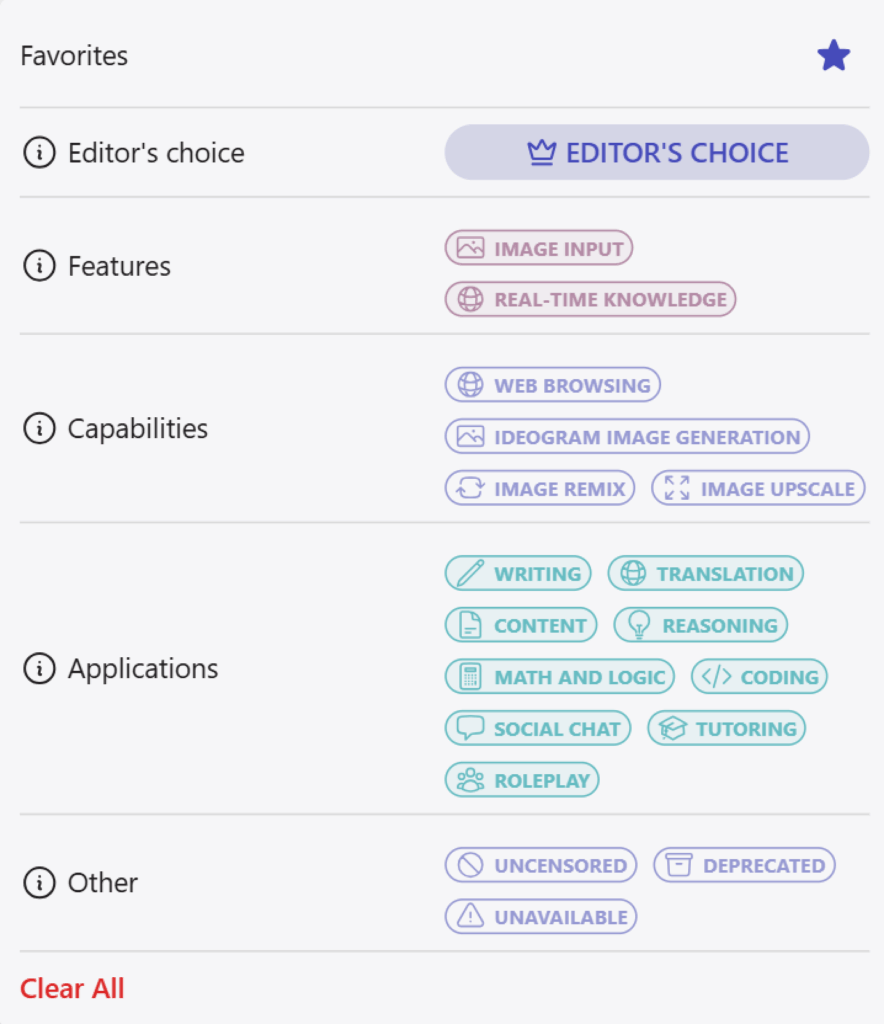Enable the Image Input feature filter
The height and width of the screenshot is (1024, 884).
[539, 248]
